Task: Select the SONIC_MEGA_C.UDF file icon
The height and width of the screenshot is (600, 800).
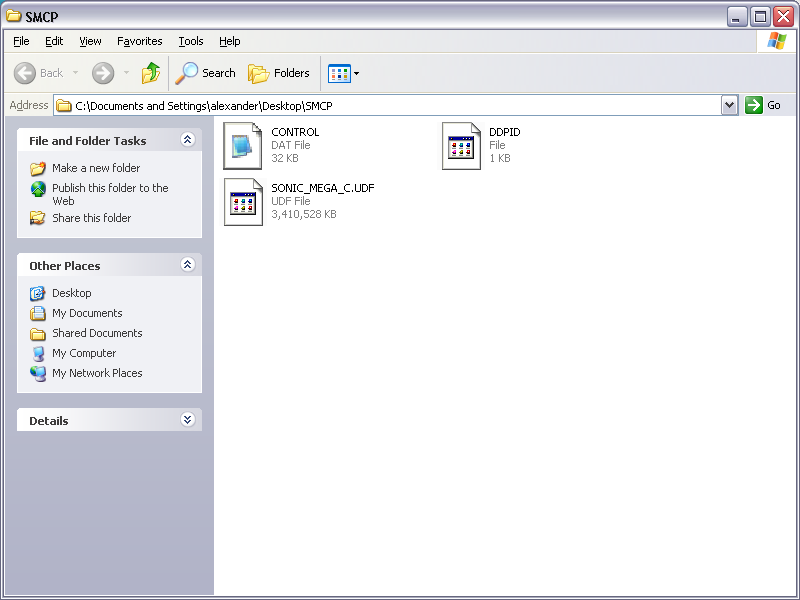Action: point(243,201)
